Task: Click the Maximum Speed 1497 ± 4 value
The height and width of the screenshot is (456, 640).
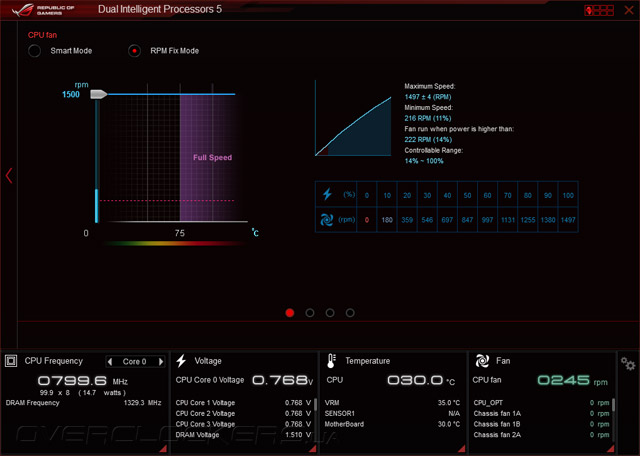Action: [x=428, y=97]
